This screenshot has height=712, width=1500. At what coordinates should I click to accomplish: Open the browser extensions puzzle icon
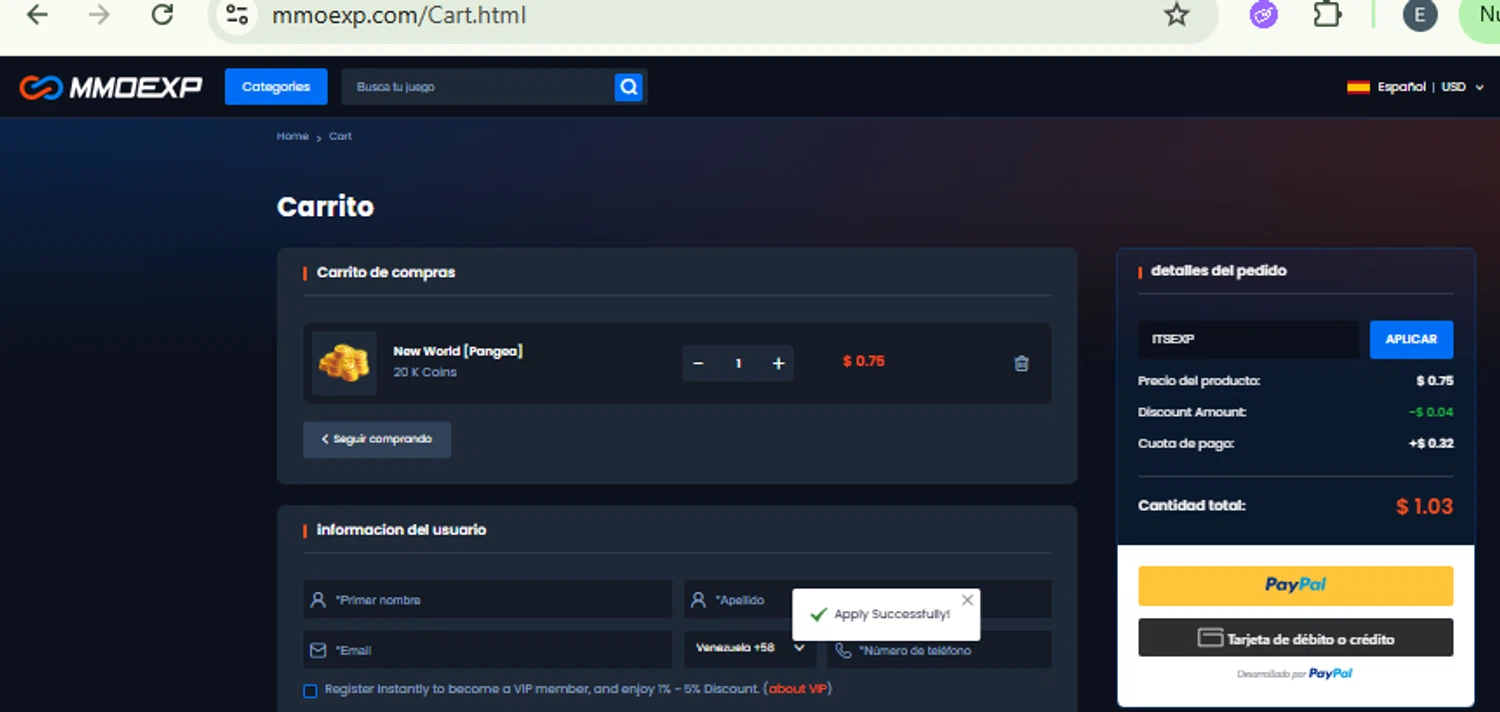tap(1327, 15)
